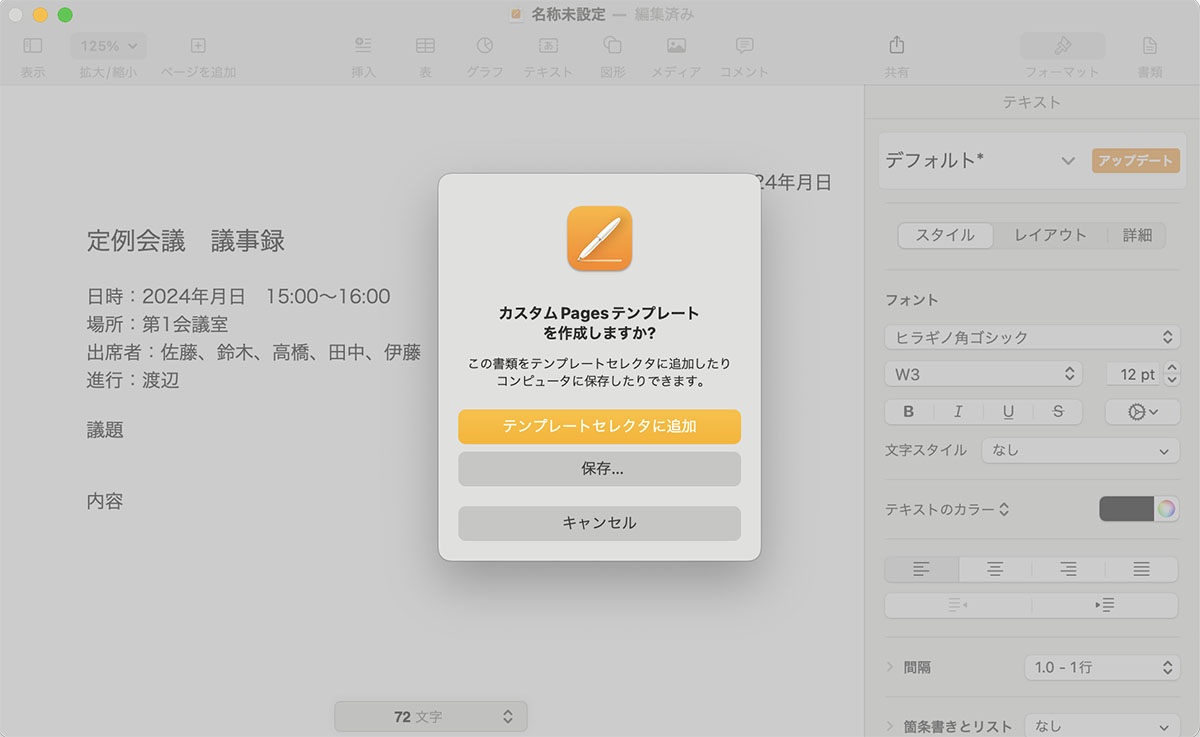
Task: Click the document icon in title bar
Action: 516,14
